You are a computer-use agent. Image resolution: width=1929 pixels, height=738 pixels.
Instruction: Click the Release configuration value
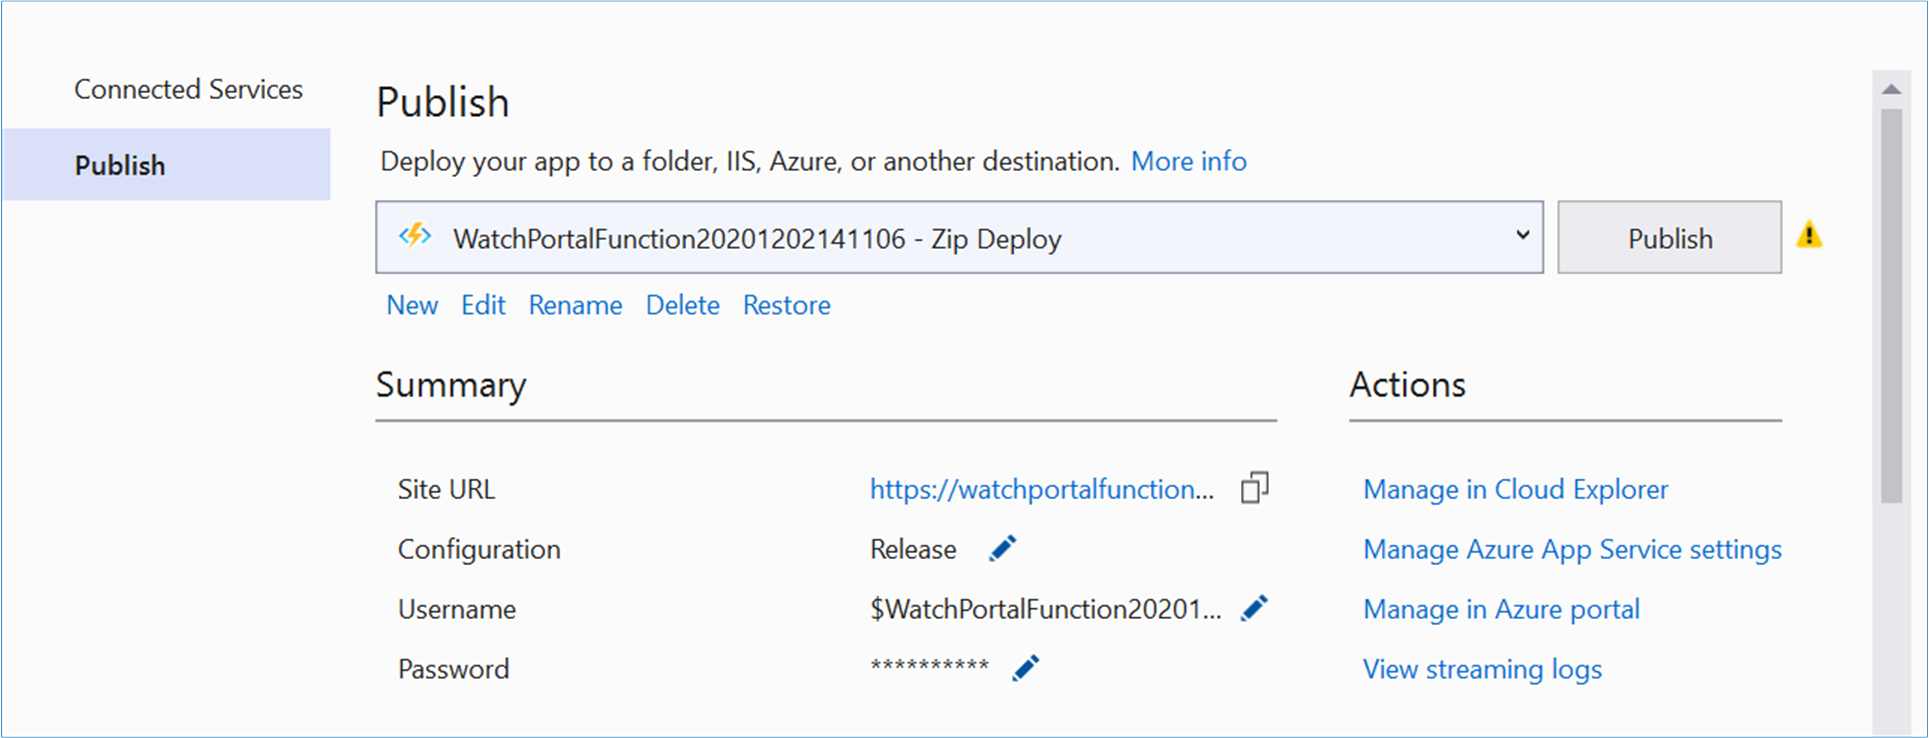(x=913, y=549)
